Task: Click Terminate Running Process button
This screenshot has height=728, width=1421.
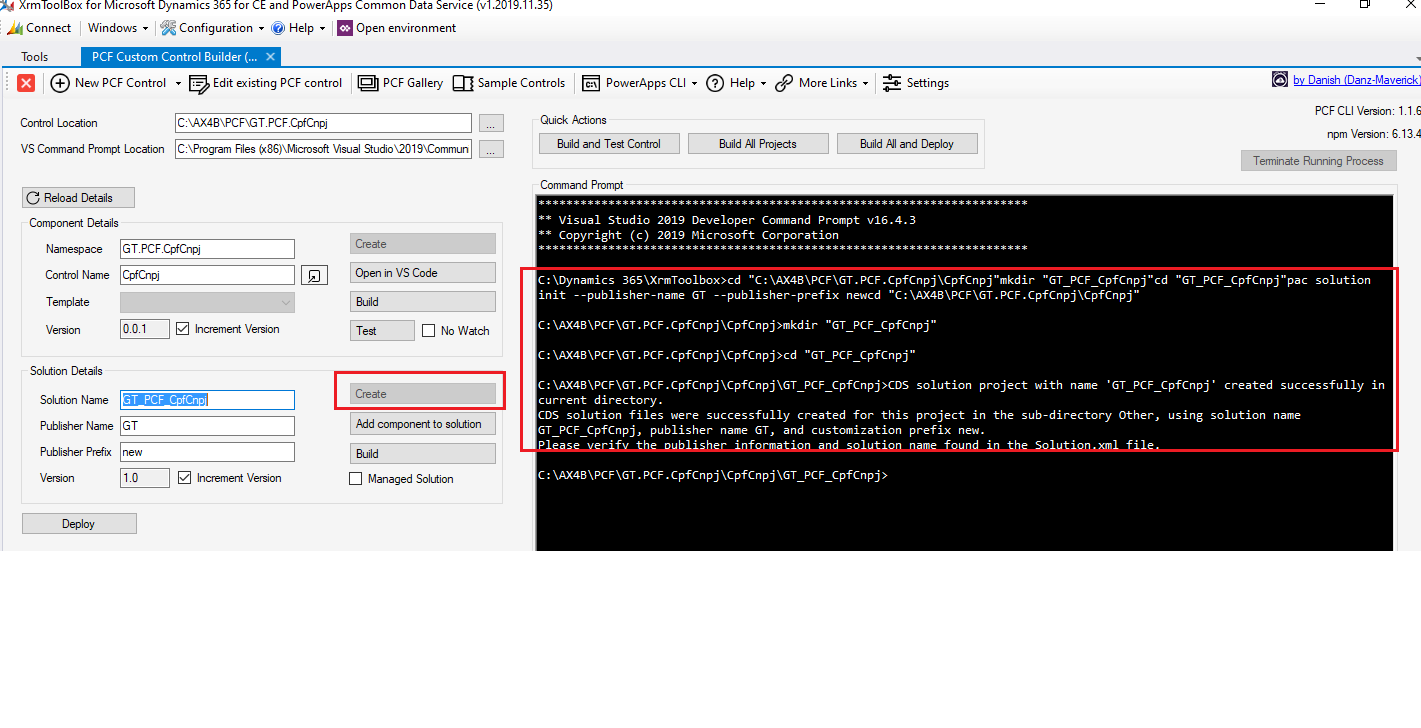Action: [1318, 161]
